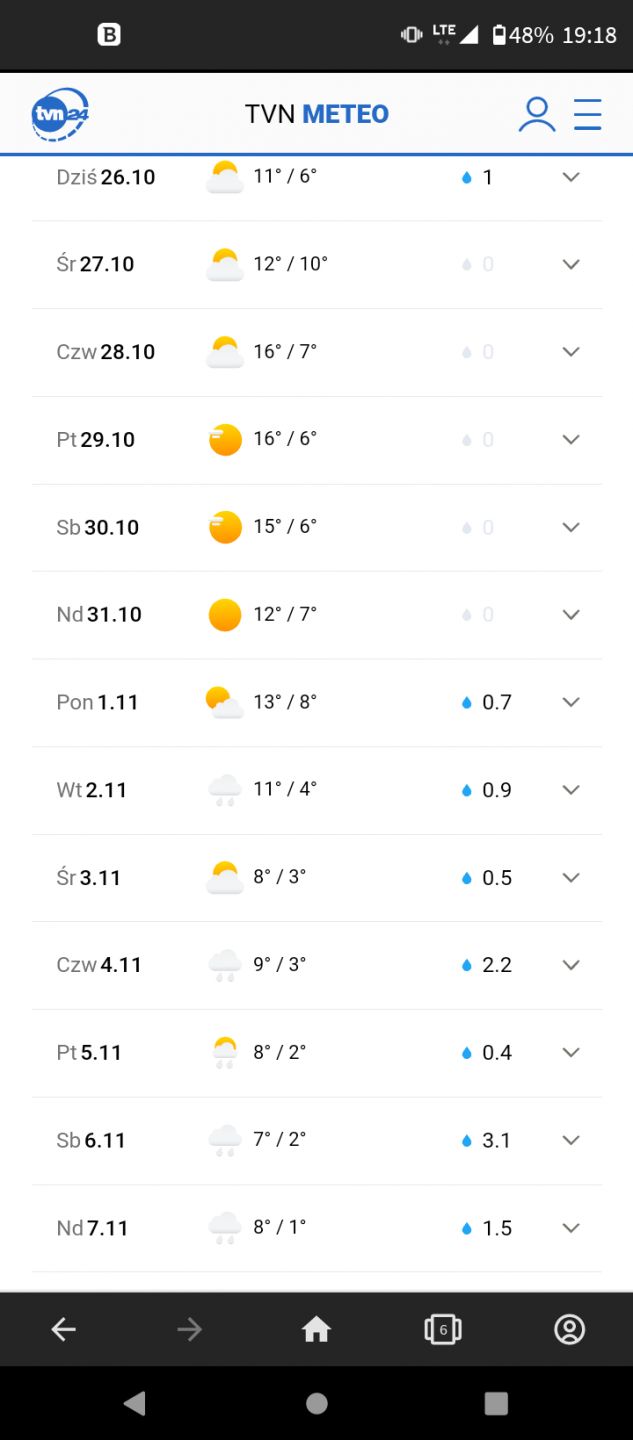This screenshot has width=633, height=1440.
Task: Tap the browser home icon
Action: click(316, 1329)
